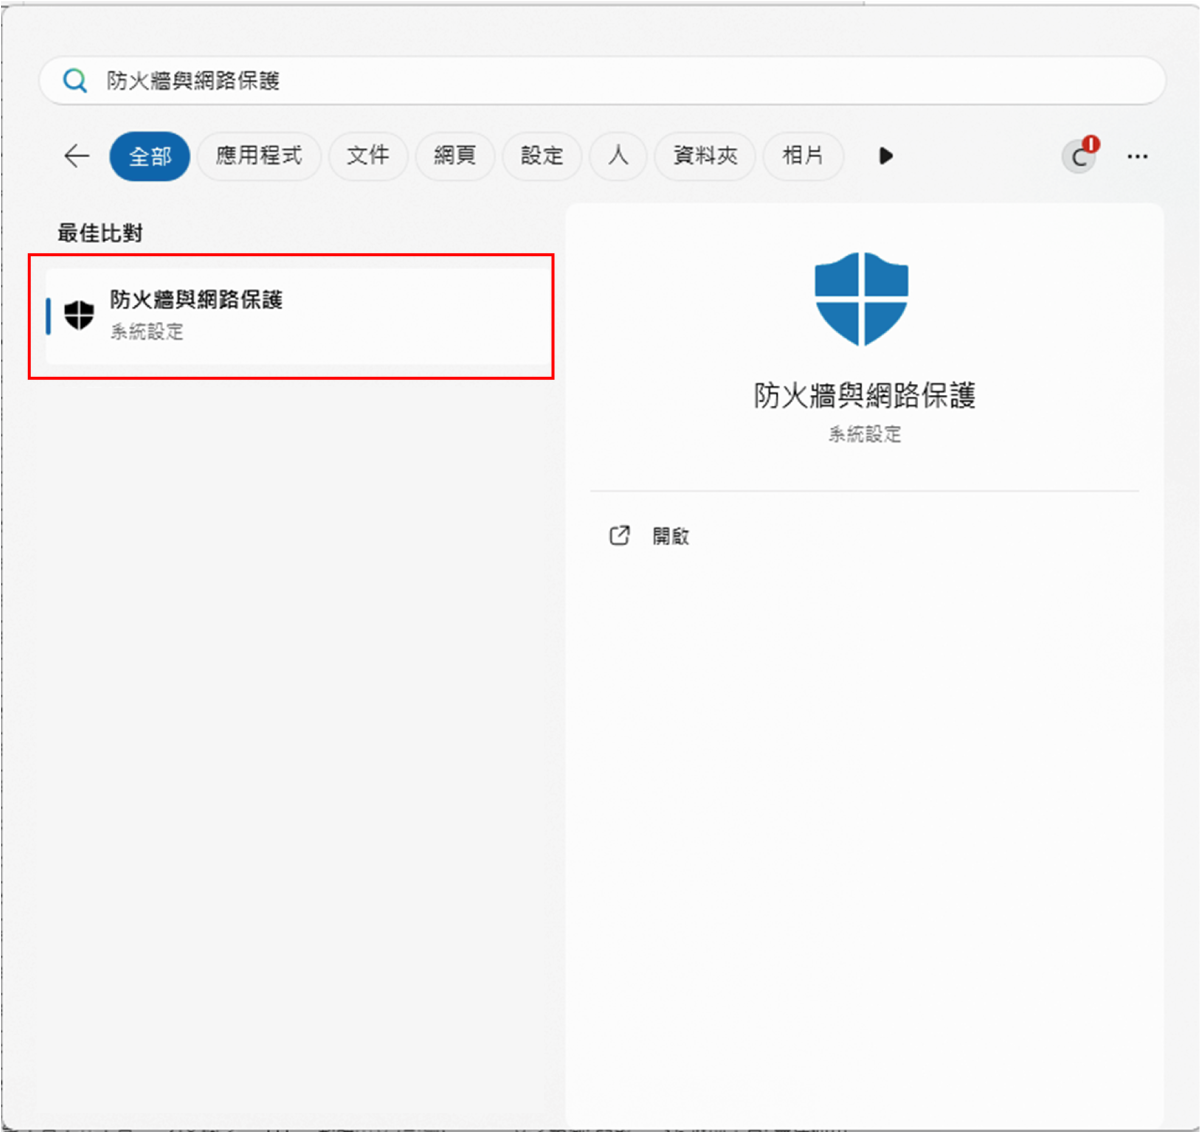Click the search box containing 防火牆與網路保護
The image size is (1200, 1132).
(602, 80)
